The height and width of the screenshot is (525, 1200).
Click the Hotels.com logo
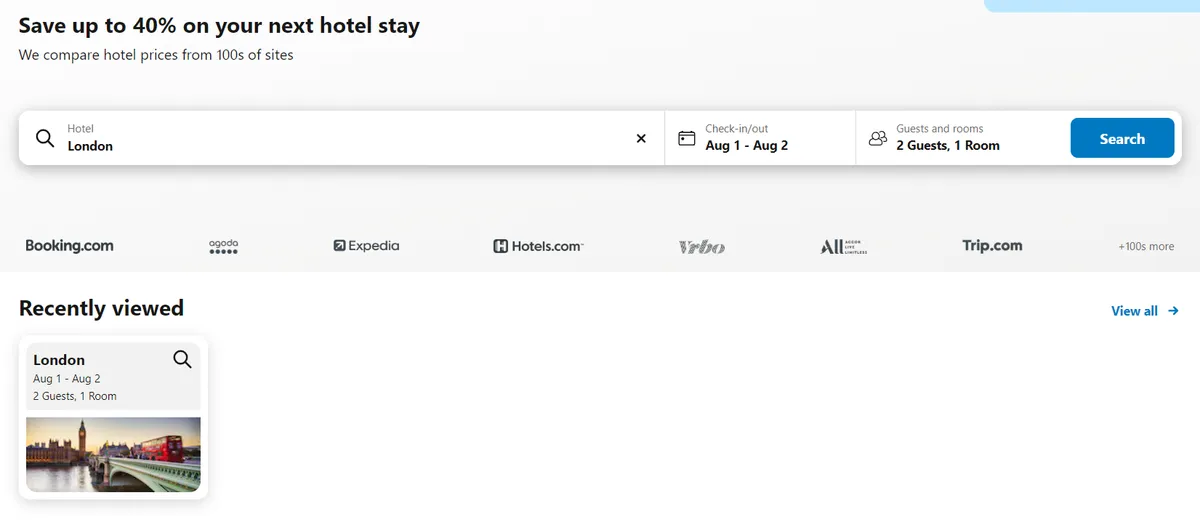(x=538, y=246)
